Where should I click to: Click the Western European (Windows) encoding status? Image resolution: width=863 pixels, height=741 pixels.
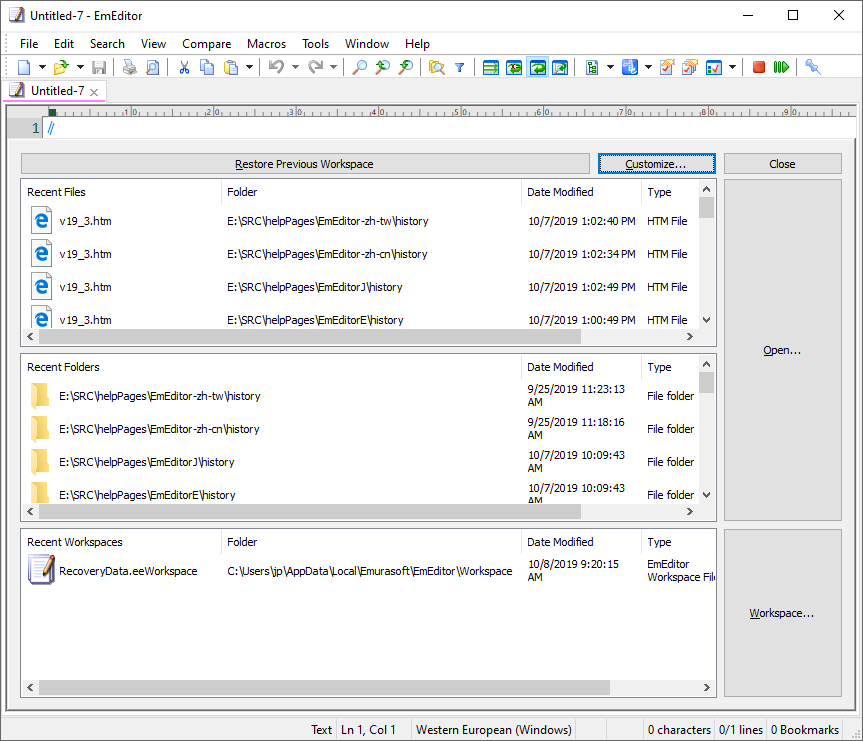point(494,729)
